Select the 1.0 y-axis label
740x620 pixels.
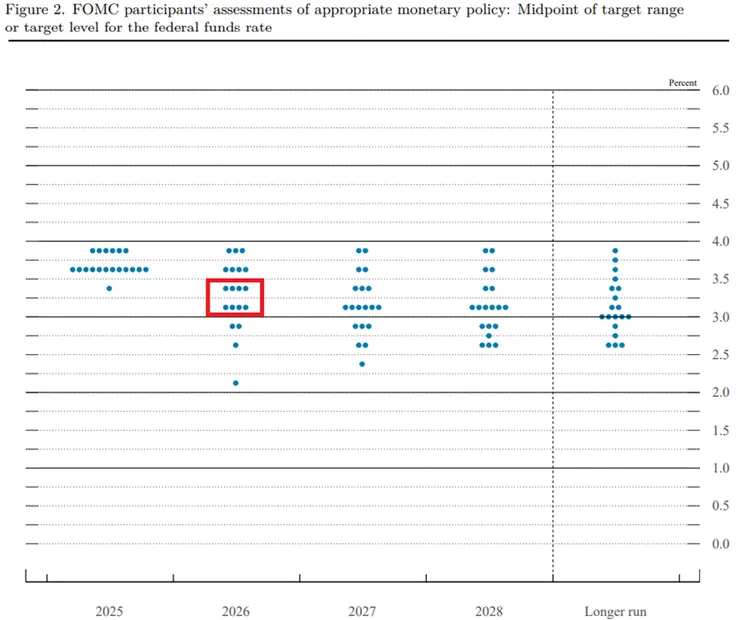click(721, 468)
